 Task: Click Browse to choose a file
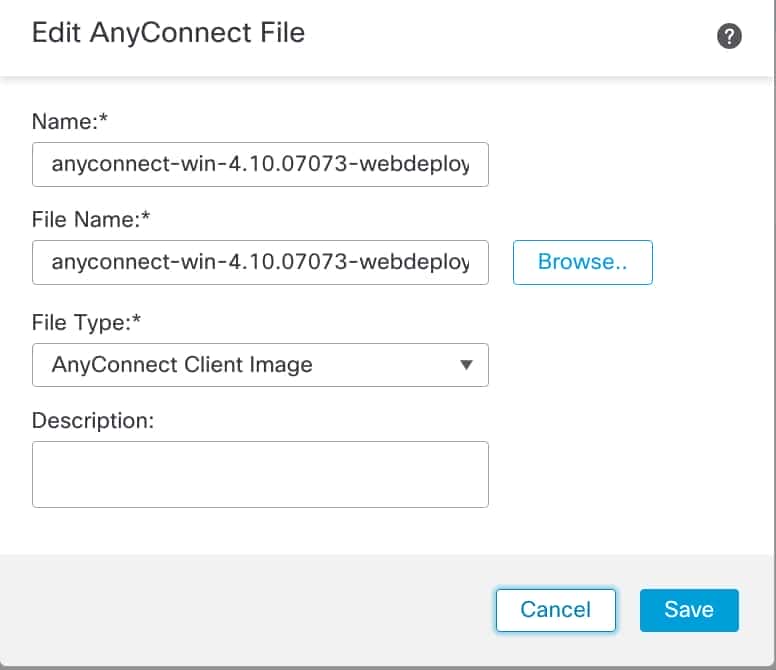582,262
